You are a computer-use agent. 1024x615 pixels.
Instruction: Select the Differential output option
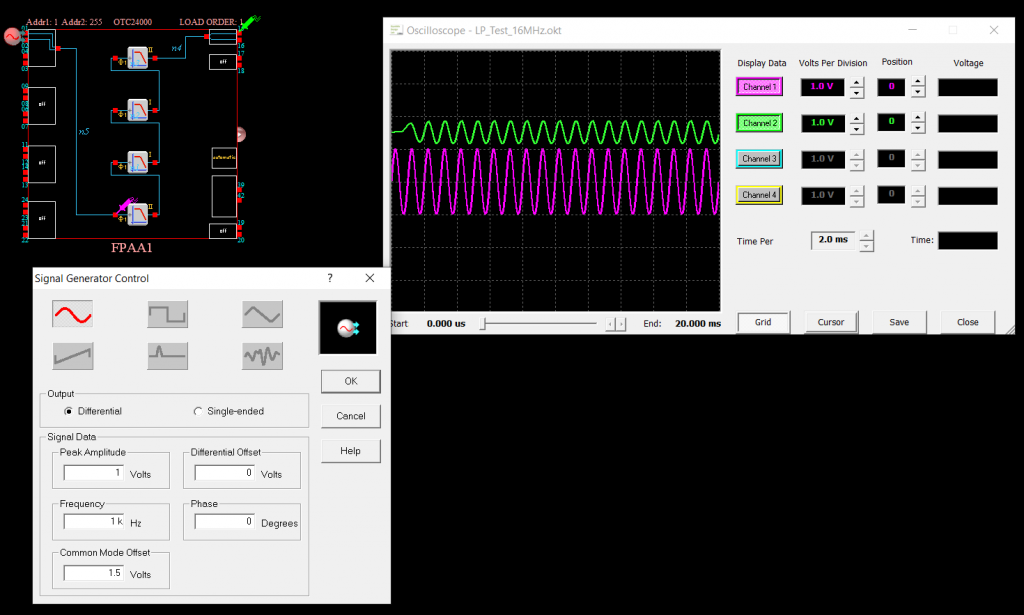(x=68, y=411)
